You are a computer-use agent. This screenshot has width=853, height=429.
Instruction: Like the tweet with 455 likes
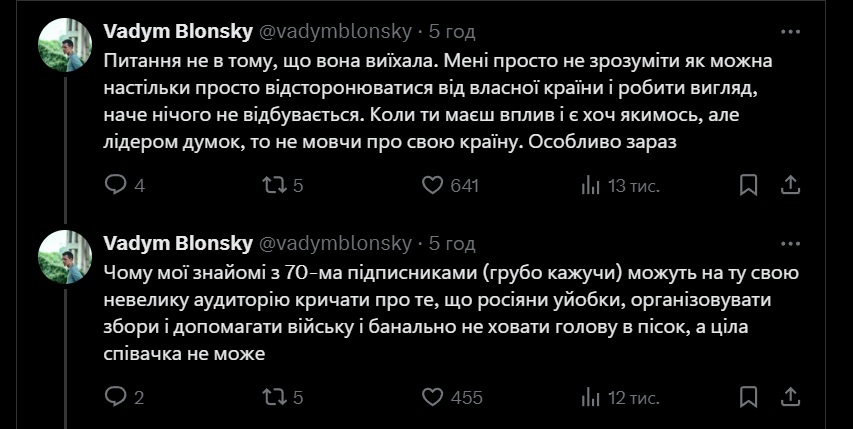pos(432,397)
